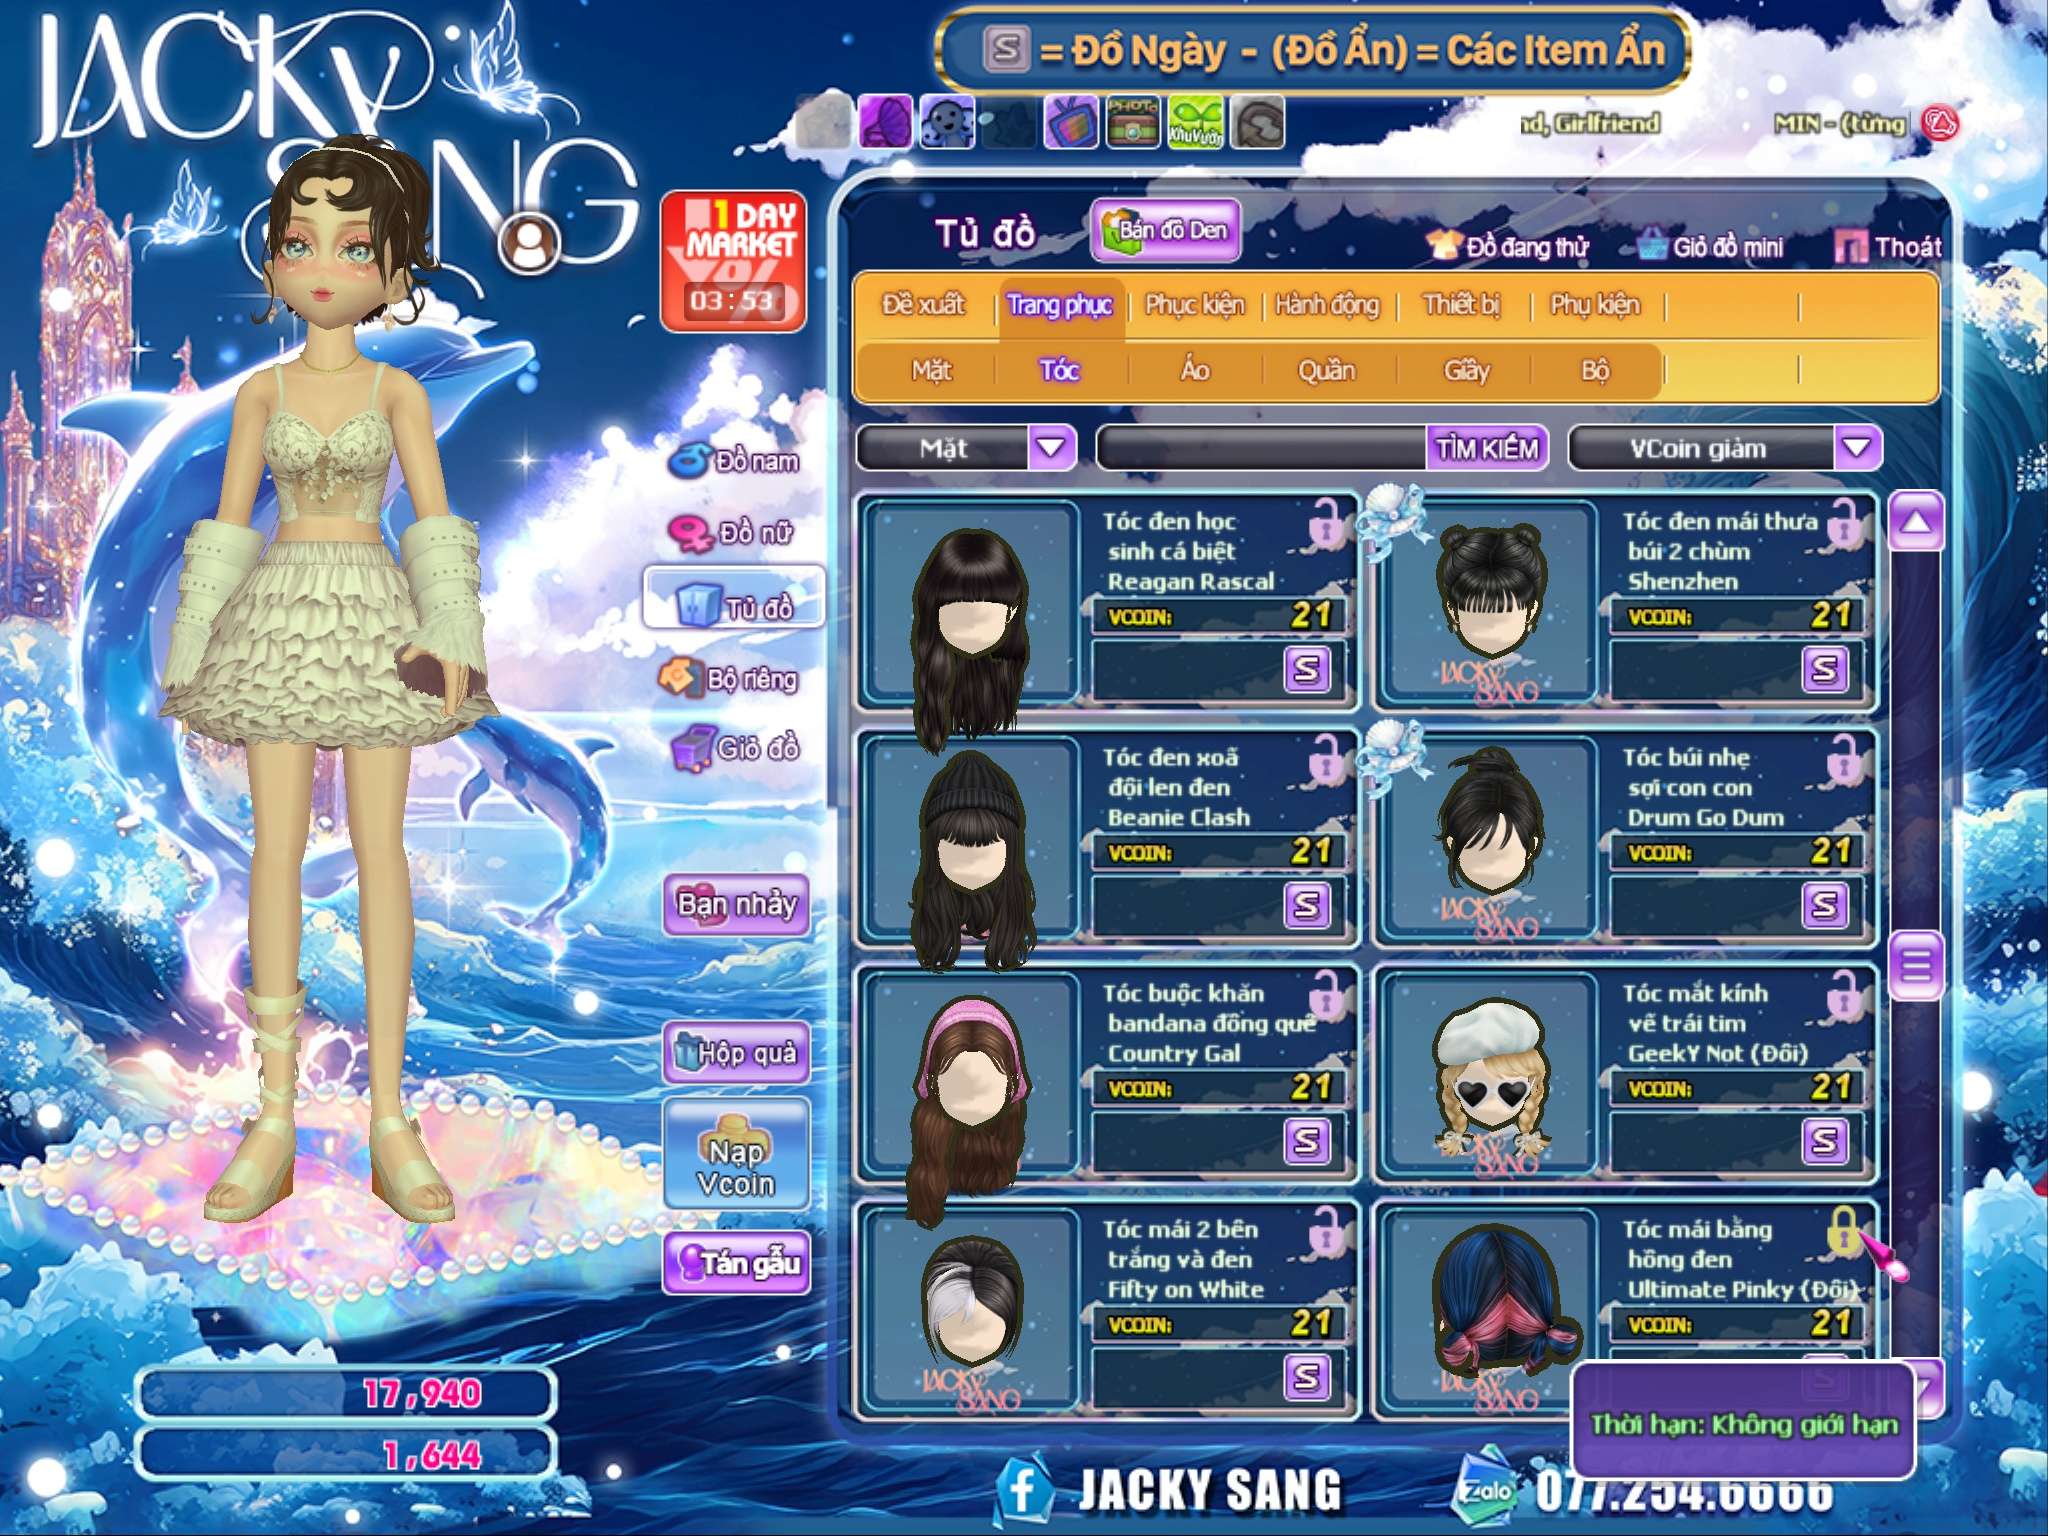Open the retro TV icon in the top bar
Viewport: 2048px width, 1536px height.
tap(1070, 122)
